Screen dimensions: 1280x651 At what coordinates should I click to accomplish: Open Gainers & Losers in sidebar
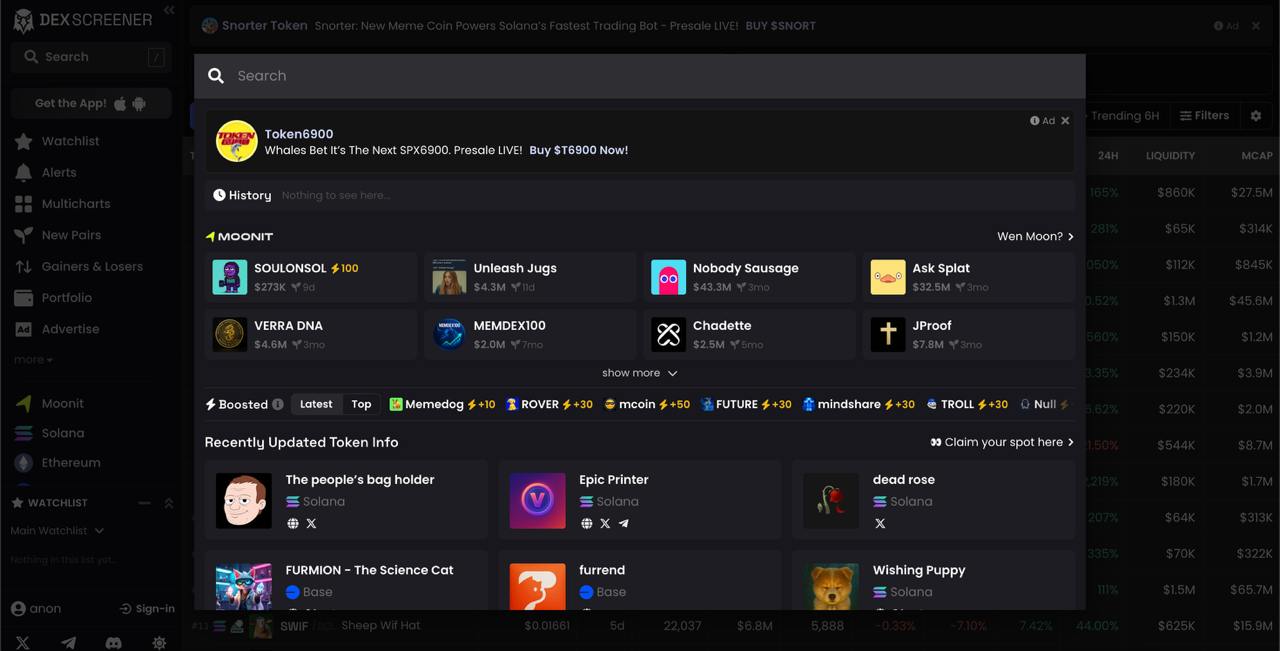pos(91,266)
